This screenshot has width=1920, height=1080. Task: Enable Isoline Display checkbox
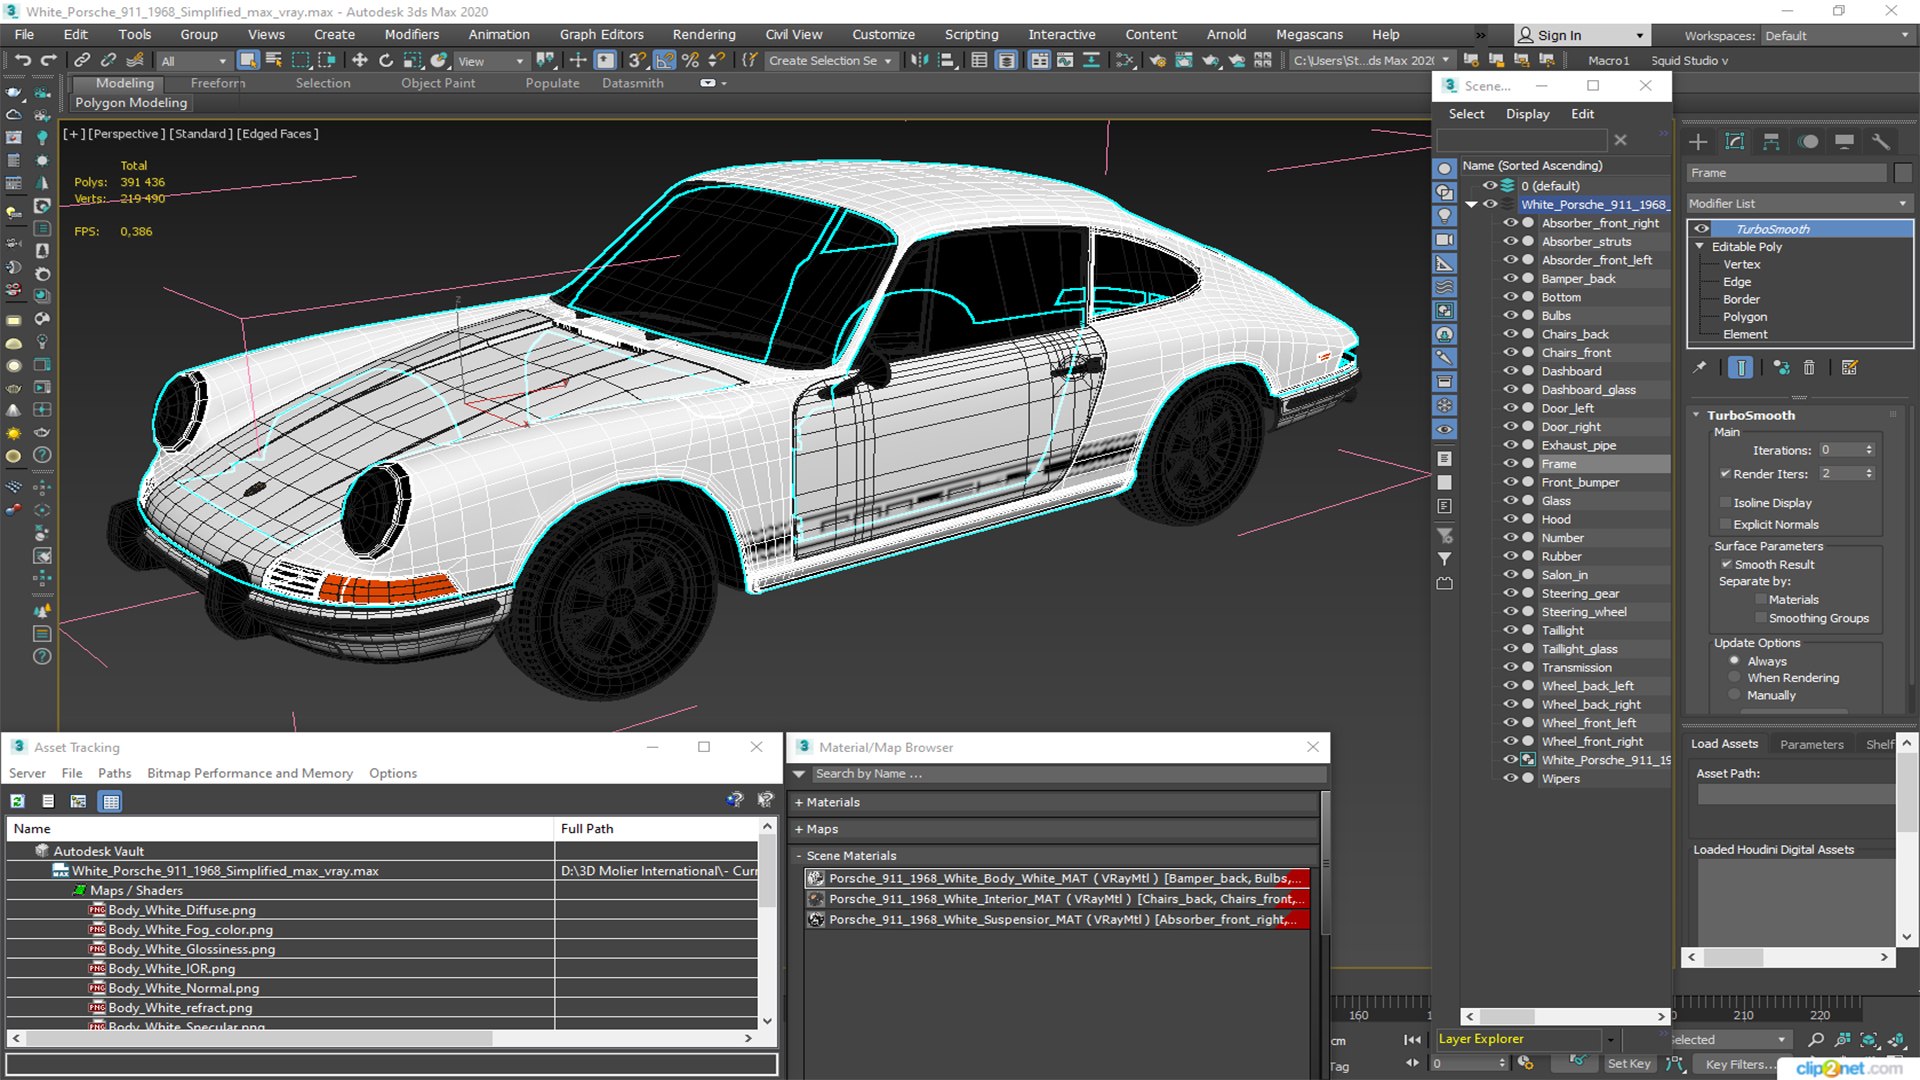click(x=1725, y=503)
